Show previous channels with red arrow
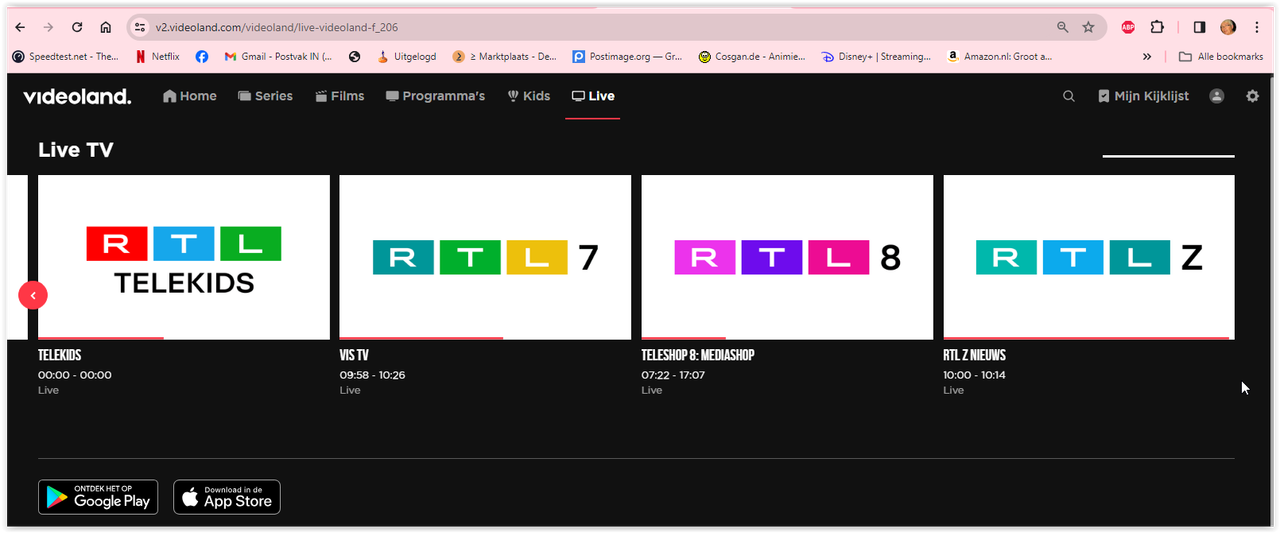 click(33, 295)
